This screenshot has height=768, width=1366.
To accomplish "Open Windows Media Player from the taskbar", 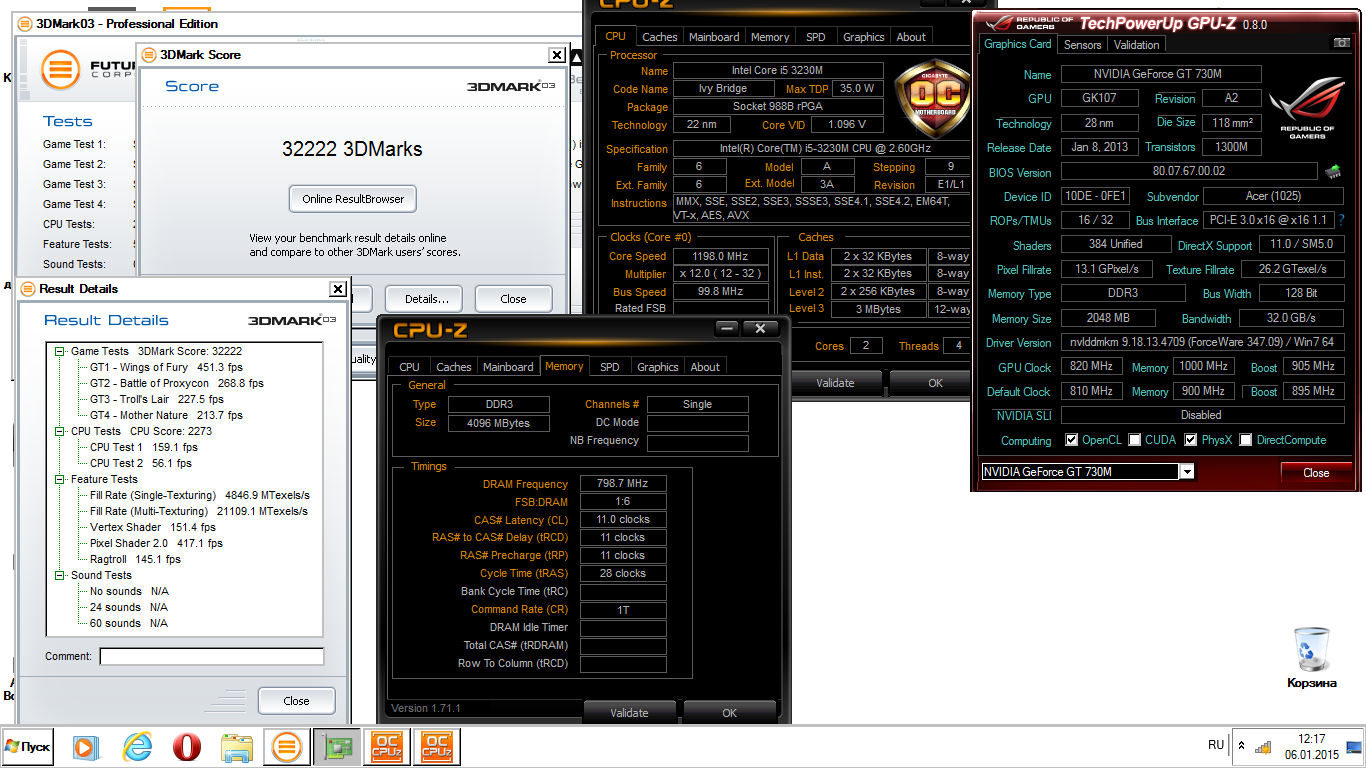I will pos(86,746).
